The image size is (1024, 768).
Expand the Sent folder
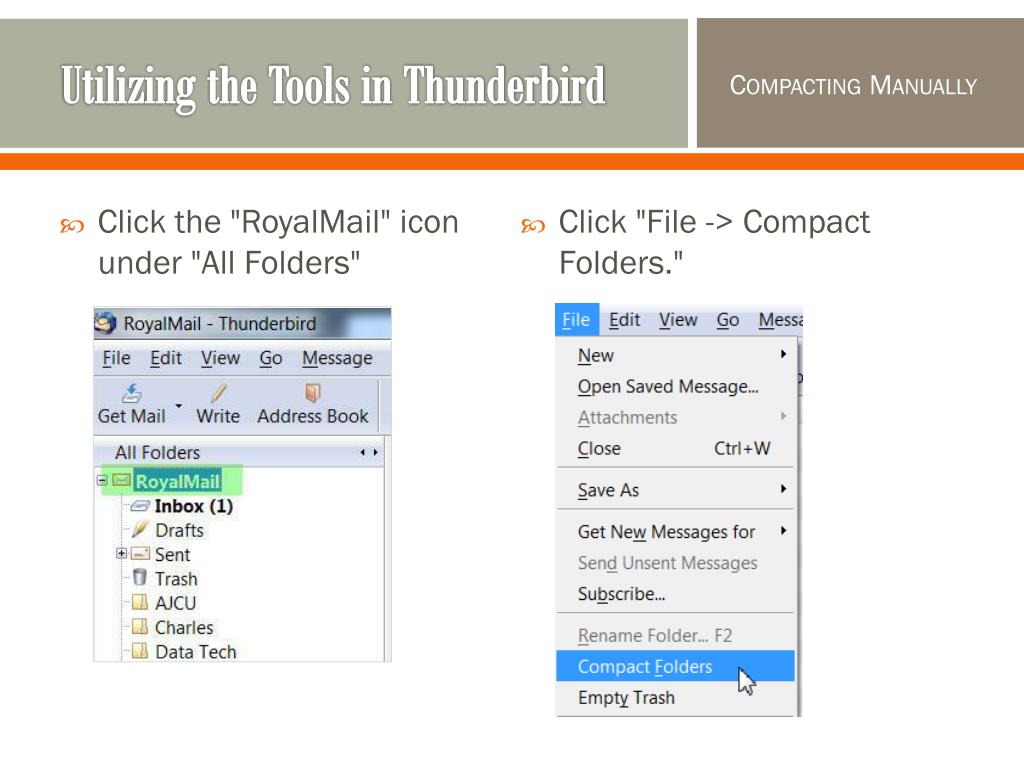pyautogui.click(x=121, y=554)
